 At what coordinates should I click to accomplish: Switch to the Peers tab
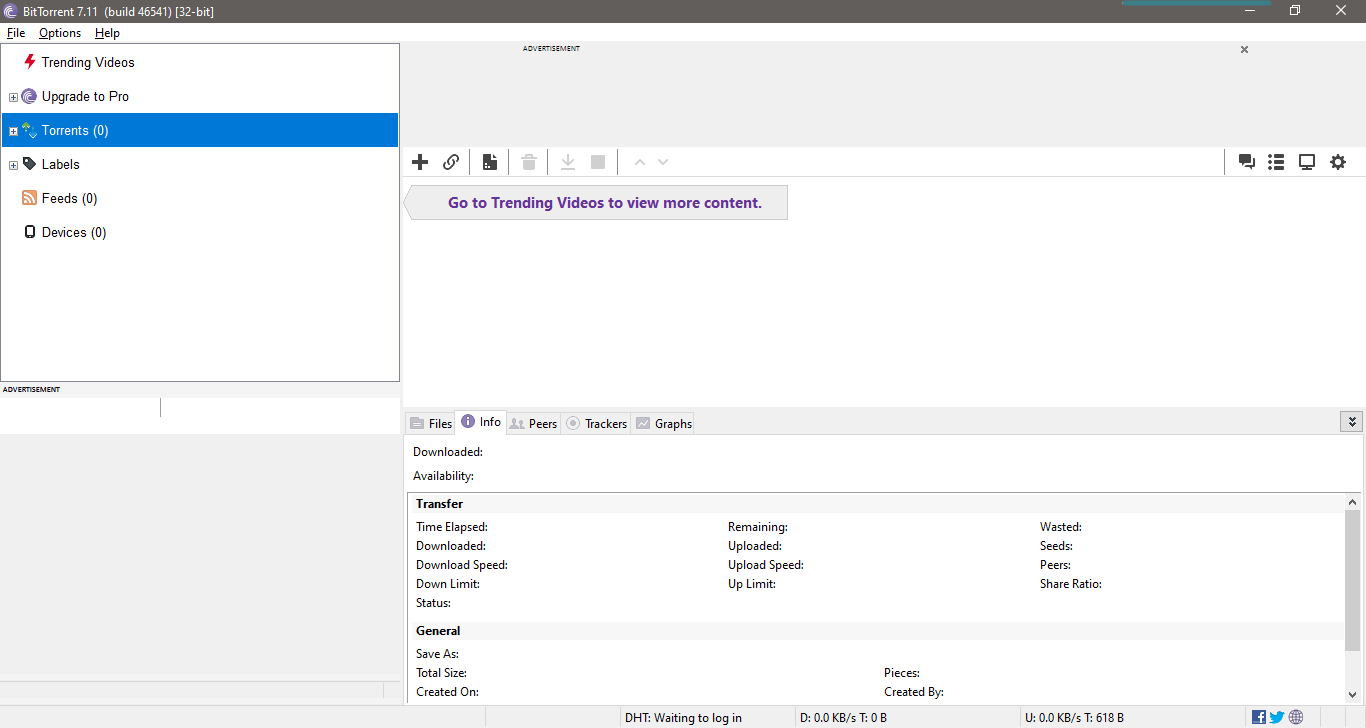[533, 423]
